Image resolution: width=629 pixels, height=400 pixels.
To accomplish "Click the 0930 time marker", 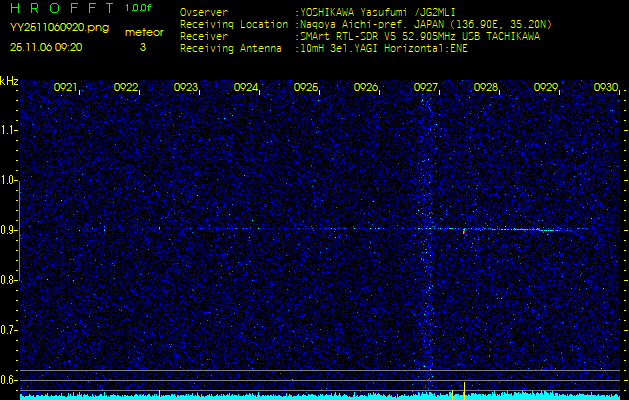I will click(x=605, y=88).
